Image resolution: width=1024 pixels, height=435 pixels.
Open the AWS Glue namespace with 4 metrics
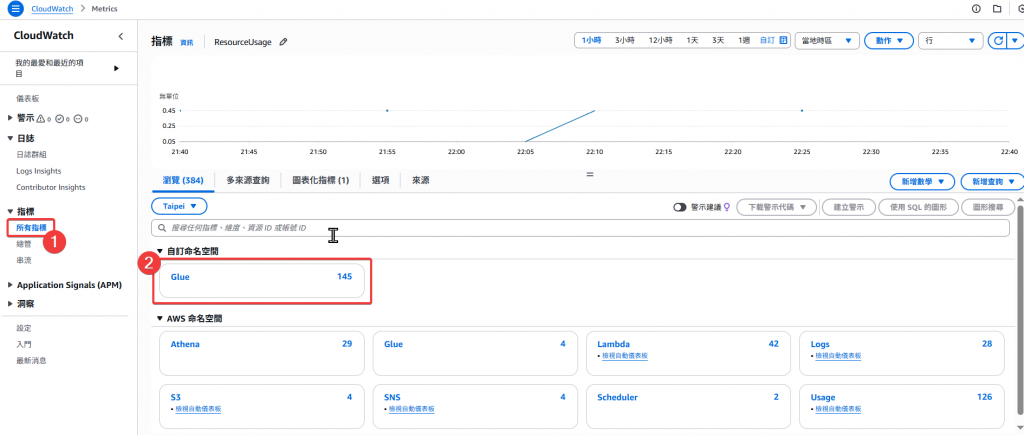475,353
